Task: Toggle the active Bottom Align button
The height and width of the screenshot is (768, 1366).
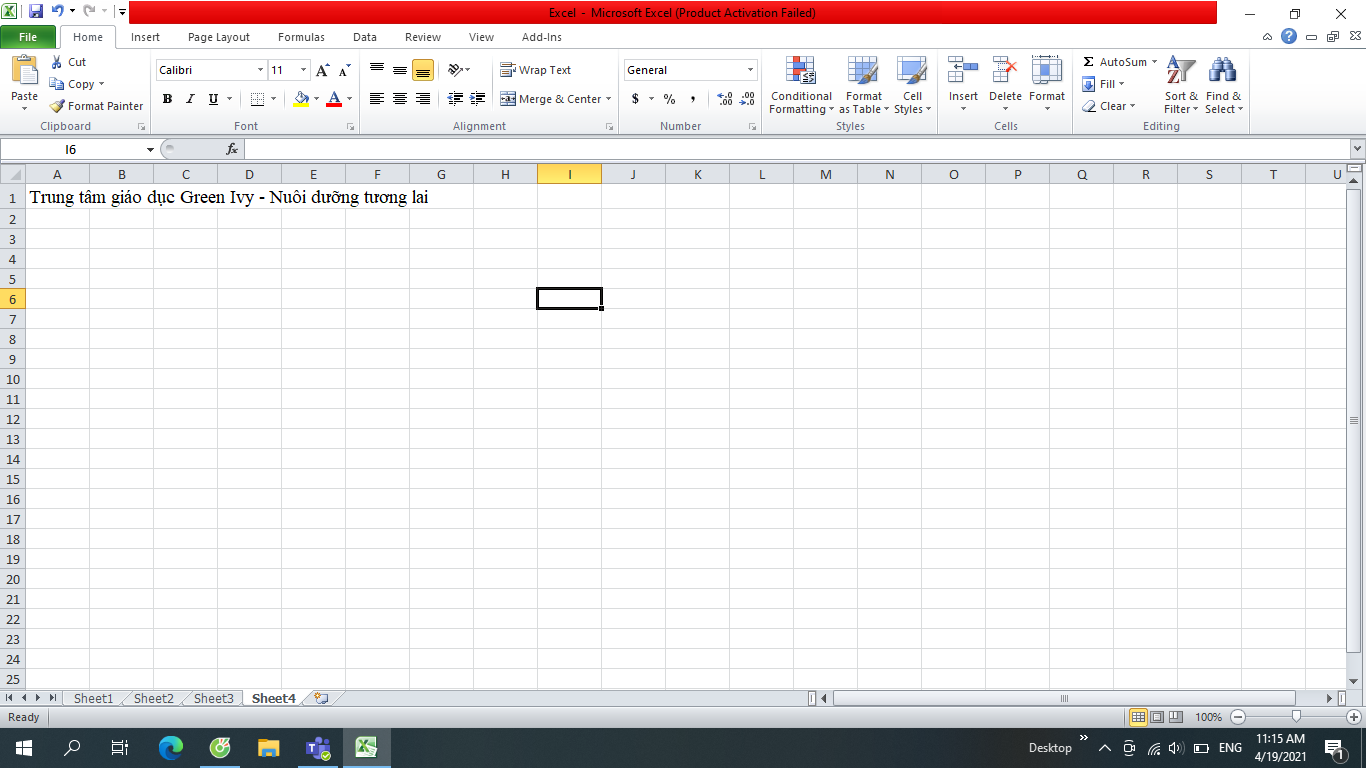Action: coord(423,70)
